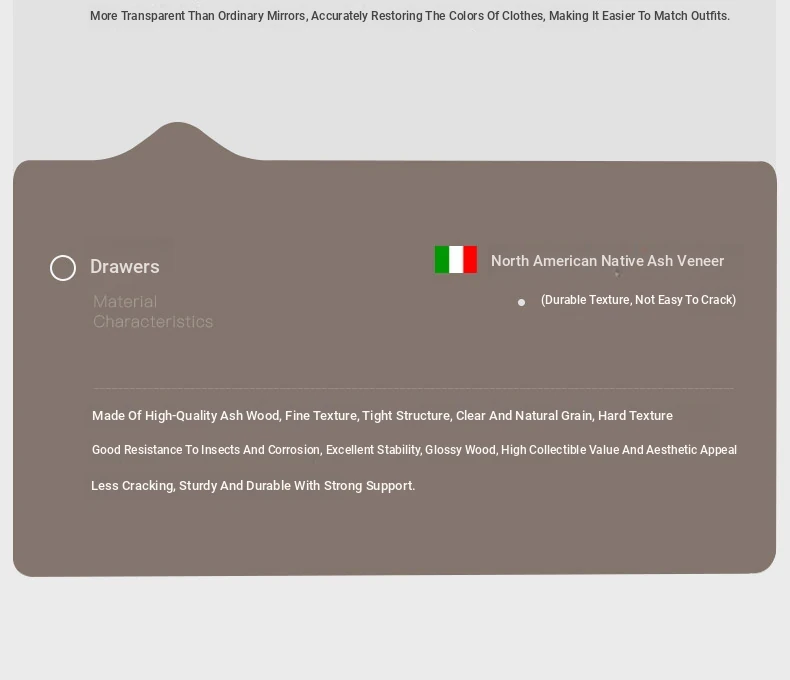The width and height of the screenshot is (790, 680).
Task: Click the Clear And Natural Grain phrase
Action: [x=524, y=416]
